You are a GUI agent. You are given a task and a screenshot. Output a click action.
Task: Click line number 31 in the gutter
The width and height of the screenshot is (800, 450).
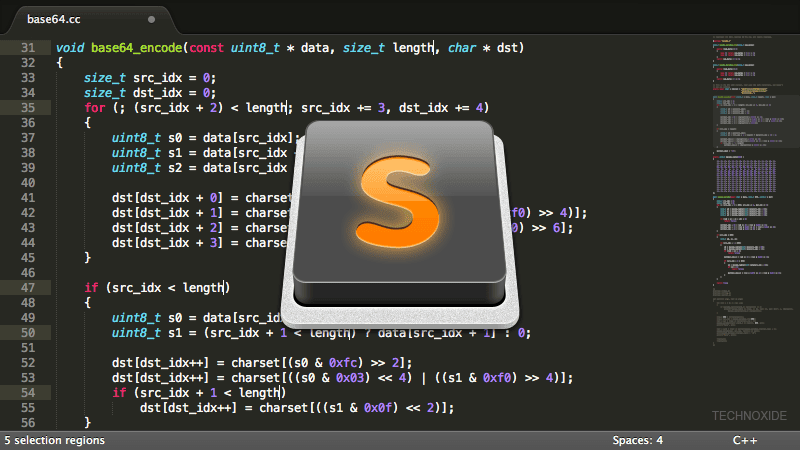click(28, 48)
